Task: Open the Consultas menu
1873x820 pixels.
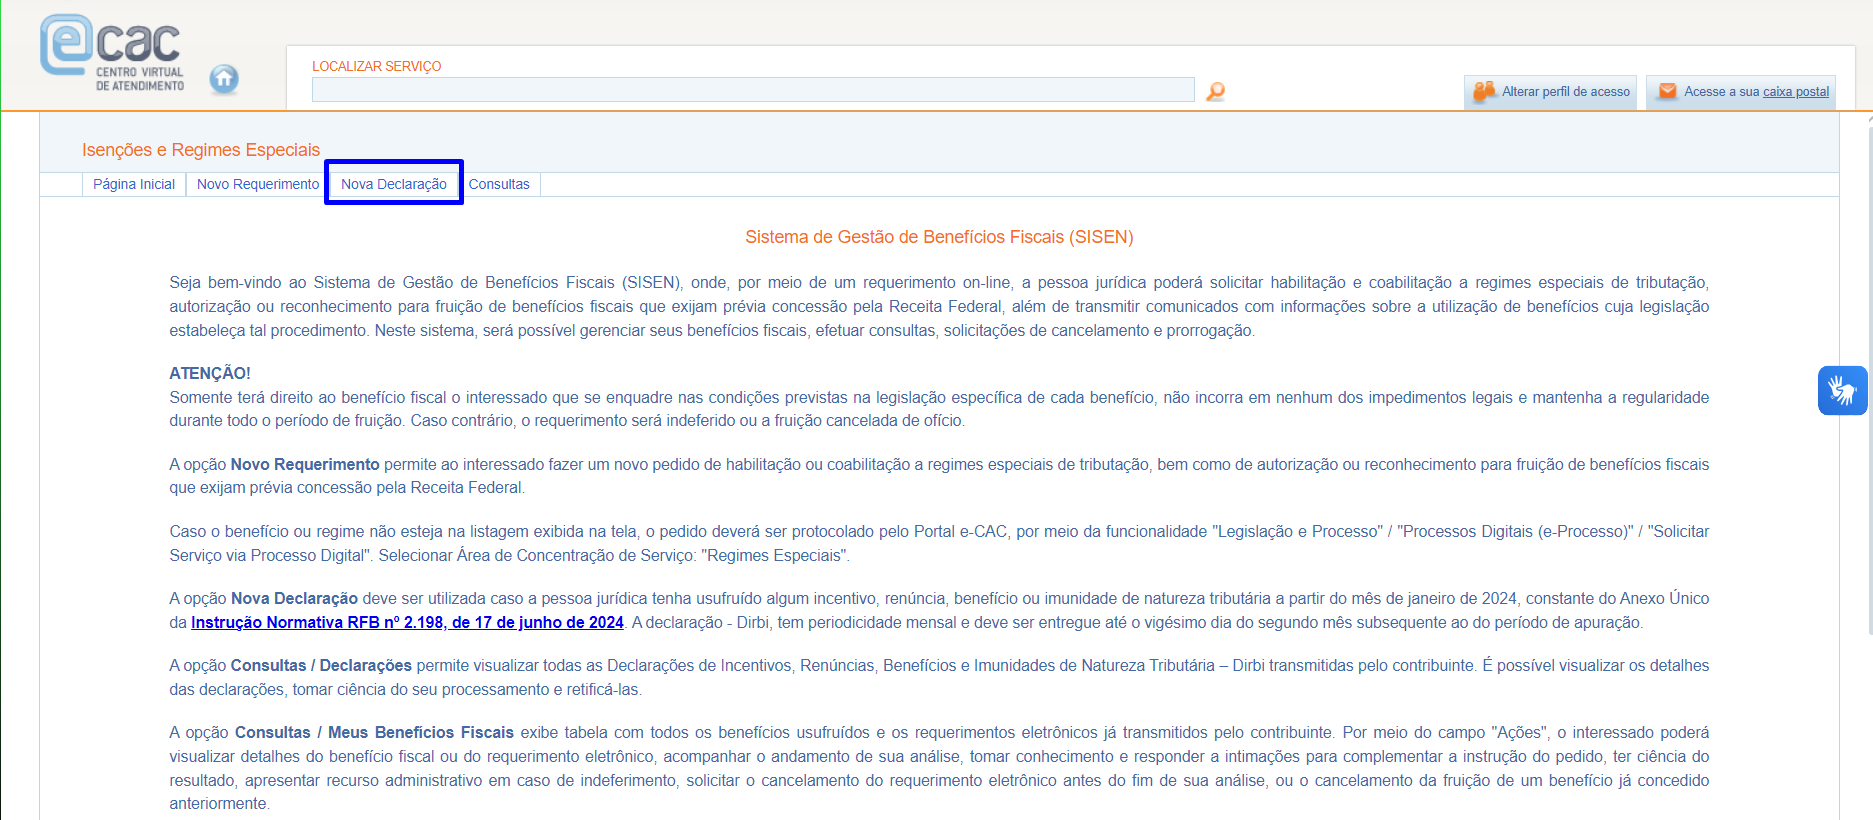Action: (499, 184)
